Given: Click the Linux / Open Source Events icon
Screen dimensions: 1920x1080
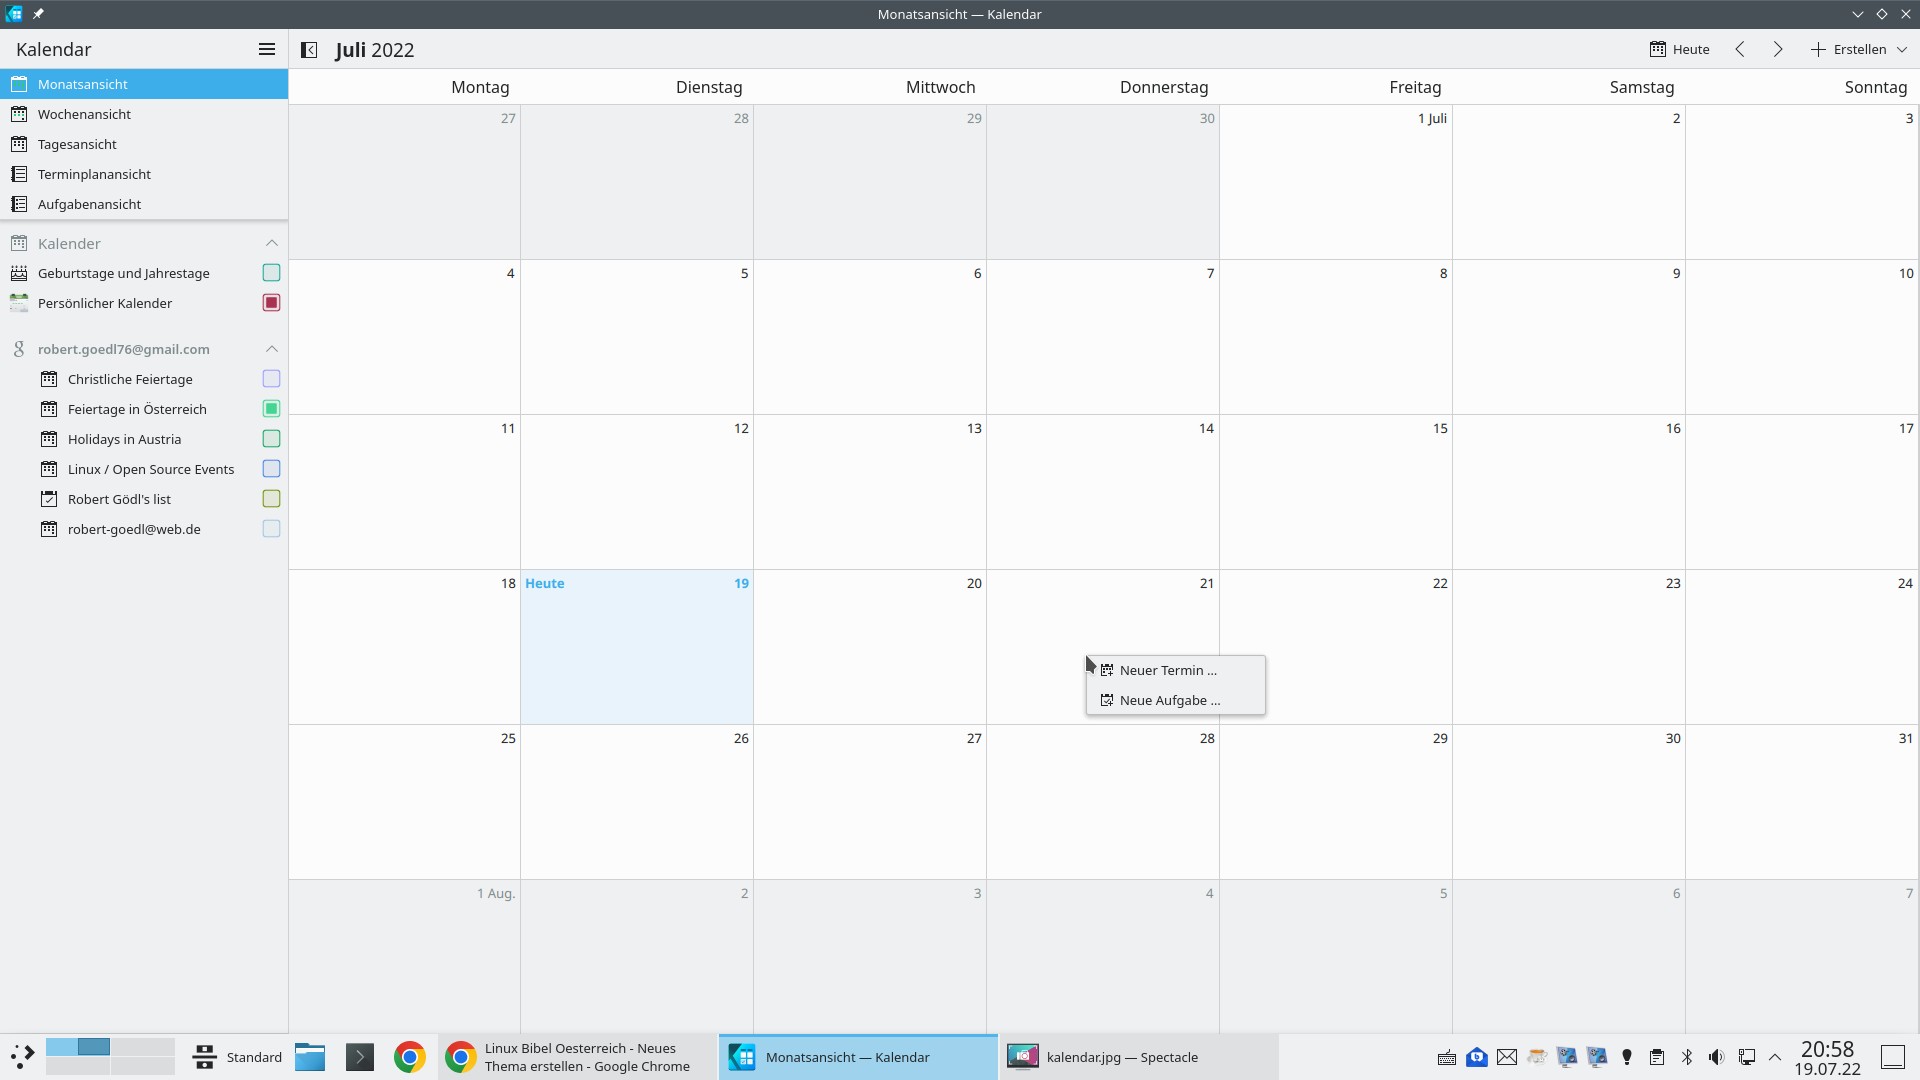Looking at the screenshot, I should click(49, 469).
